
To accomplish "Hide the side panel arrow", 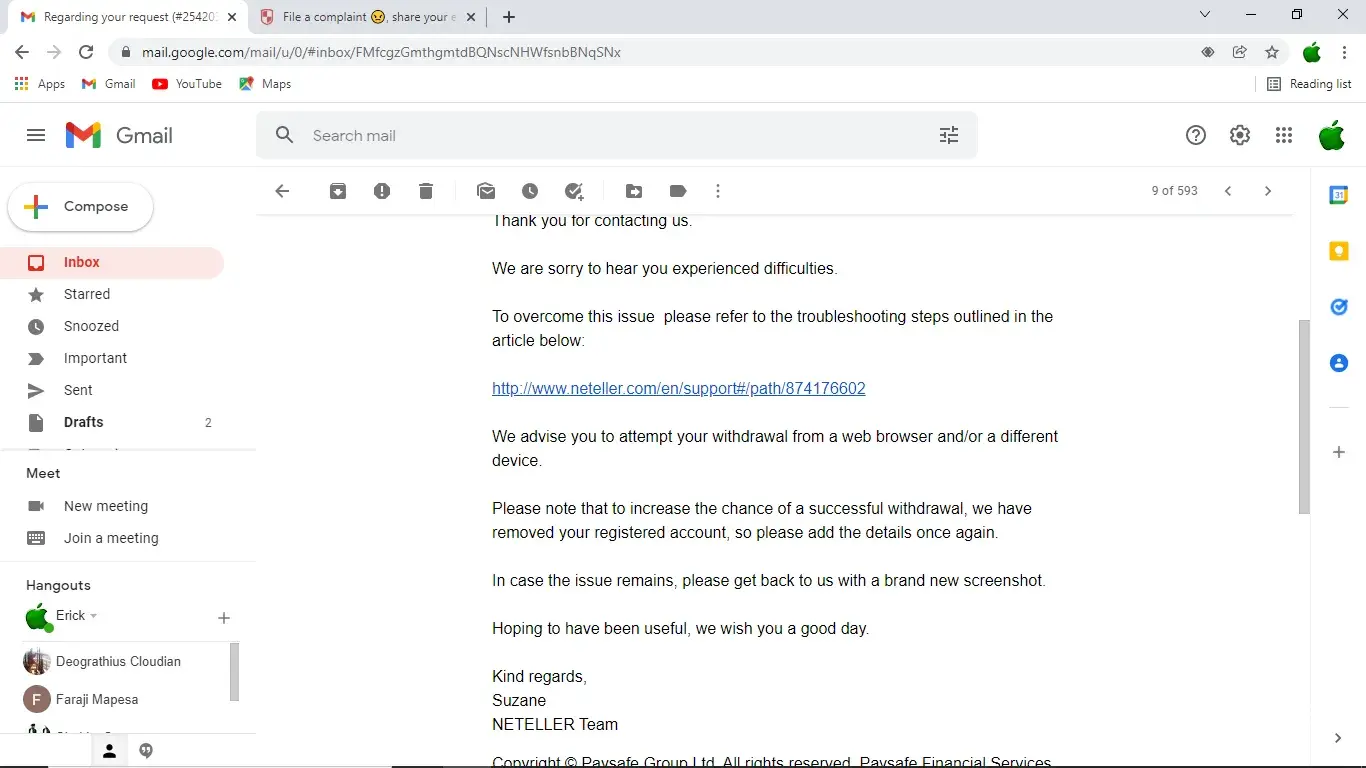I will point(1338,738).
